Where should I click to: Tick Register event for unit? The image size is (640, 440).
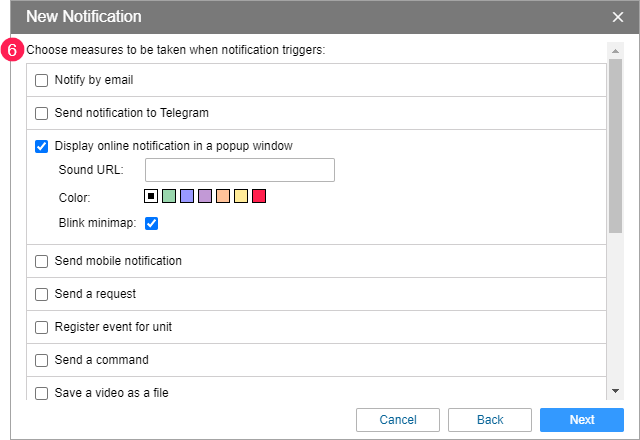[41, 327]
